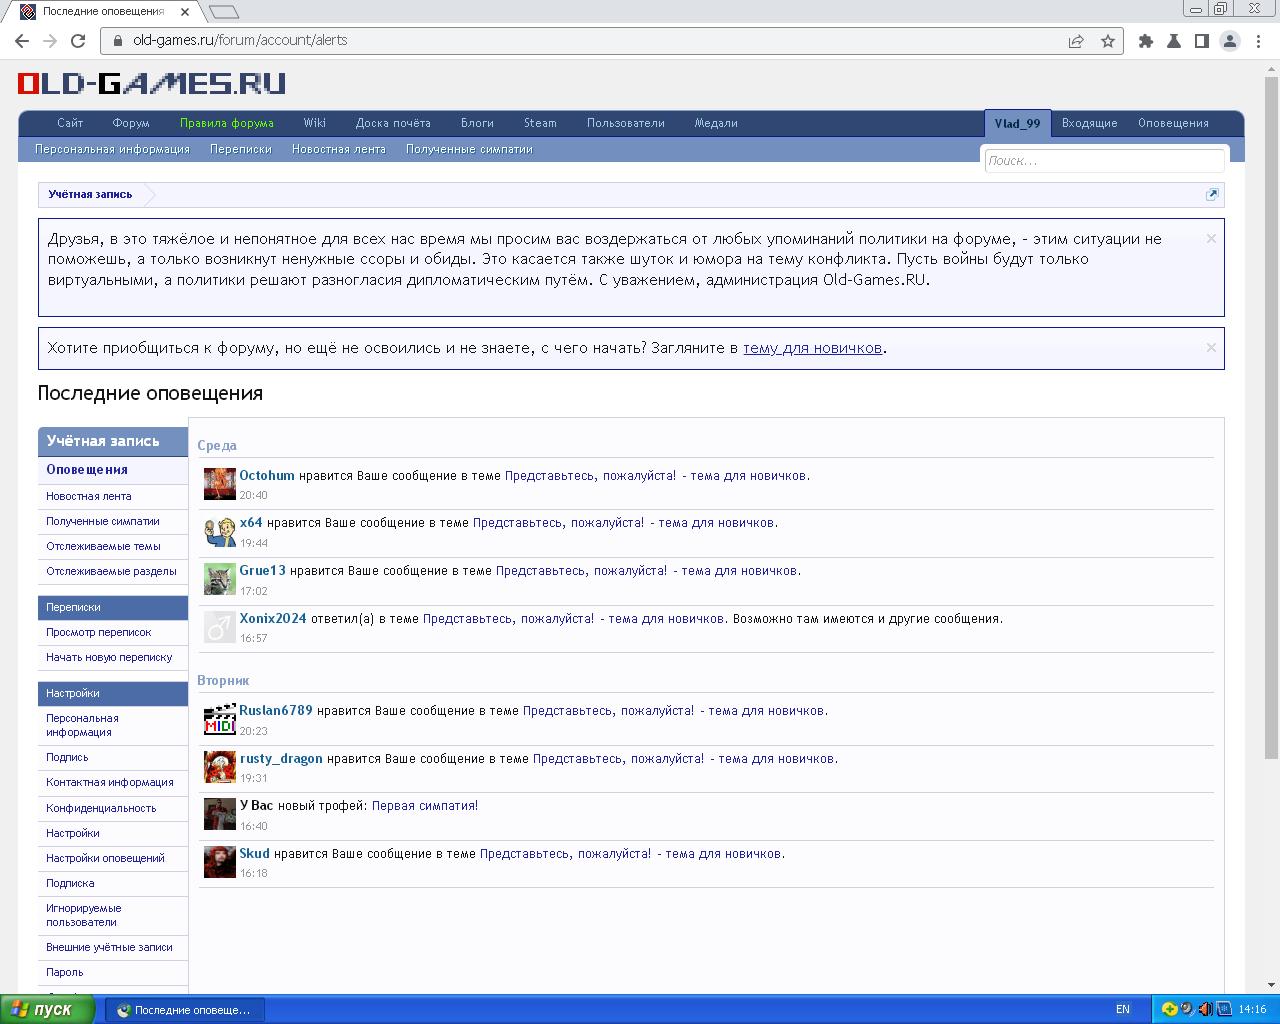Image resolution: width=1280 pixels, height=1024 pixels.
Task: Open a new browser tab
Action: (x=224, y=12)
